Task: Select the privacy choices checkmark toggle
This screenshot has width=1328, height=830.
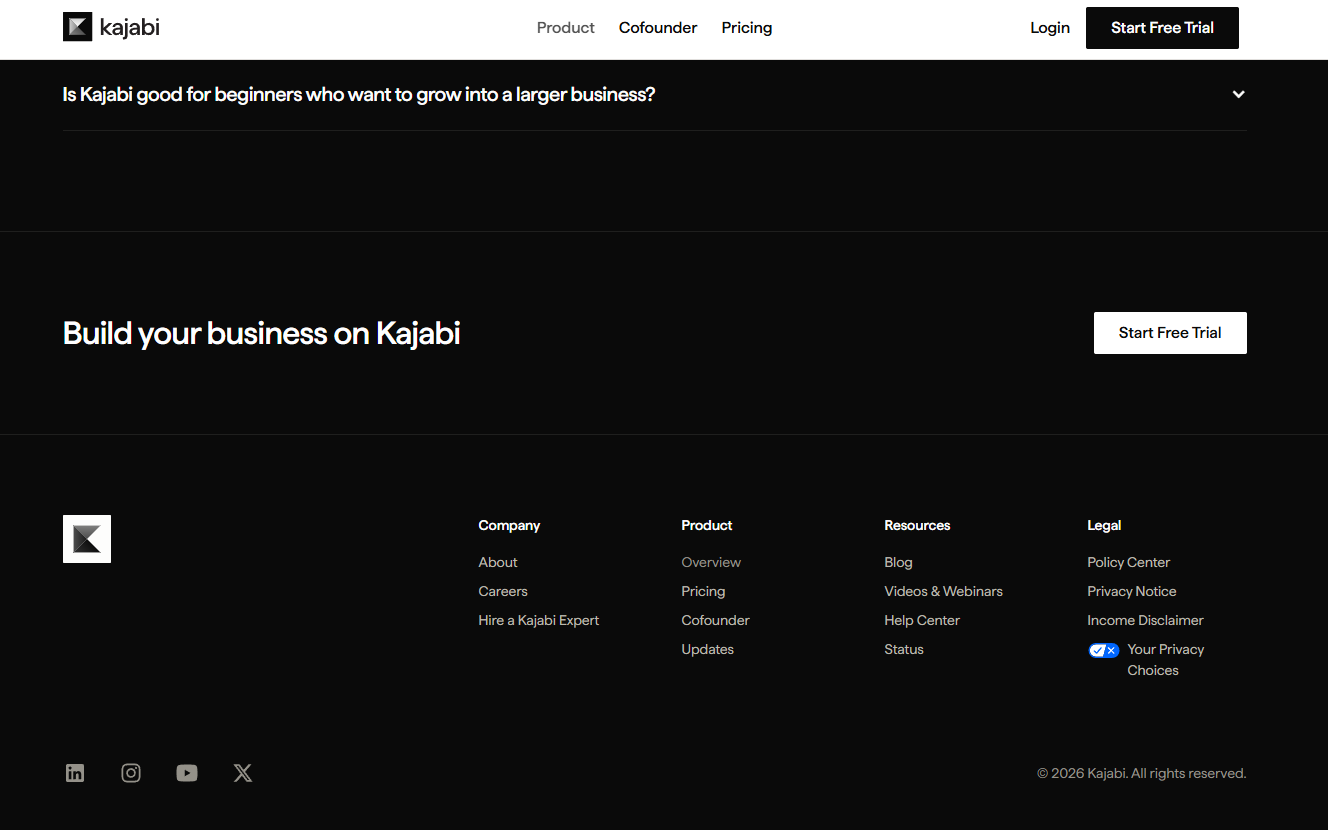Action: [x=1098, y=650]
